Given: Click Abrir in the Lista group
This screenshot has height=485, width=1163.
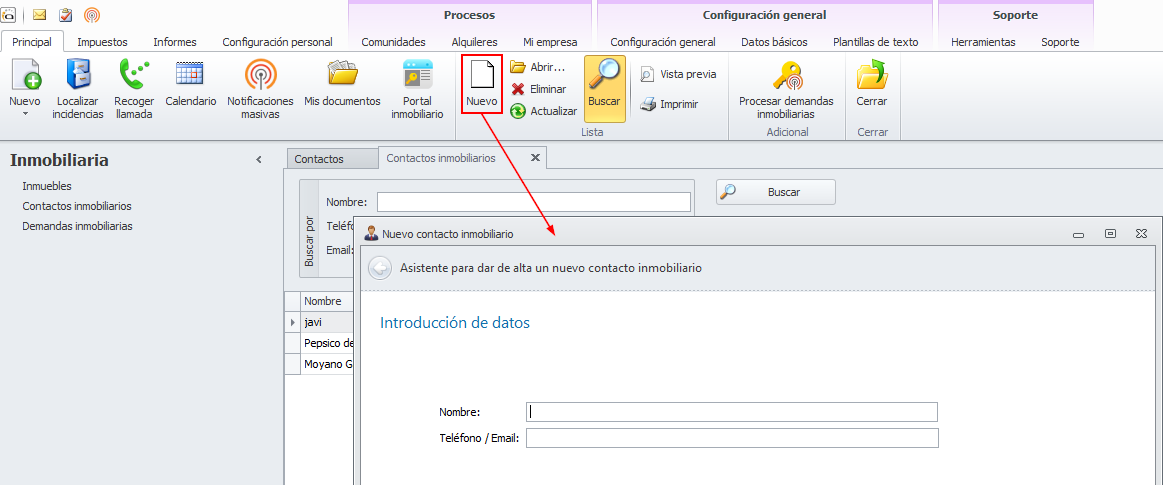Looking at the screenshot, I should [538, 67].
